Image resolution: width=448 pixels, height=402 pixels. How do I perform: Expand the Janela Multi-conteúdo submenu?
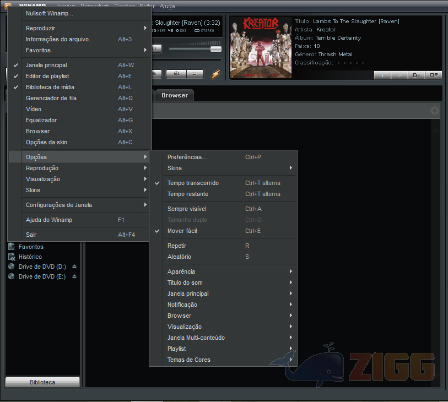coord(224,337)
